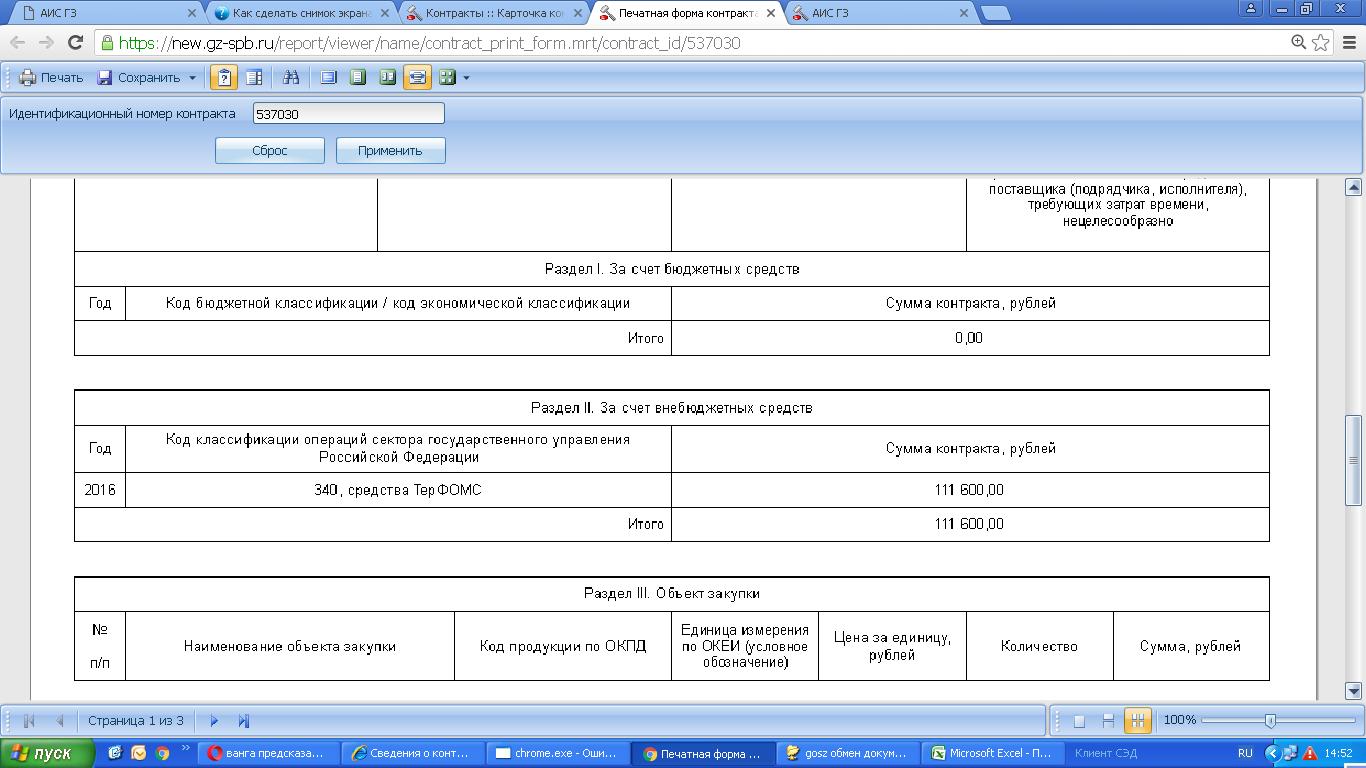
Task: Close the Контракты :: Карточка tab
Action: (x=577, y=13)
